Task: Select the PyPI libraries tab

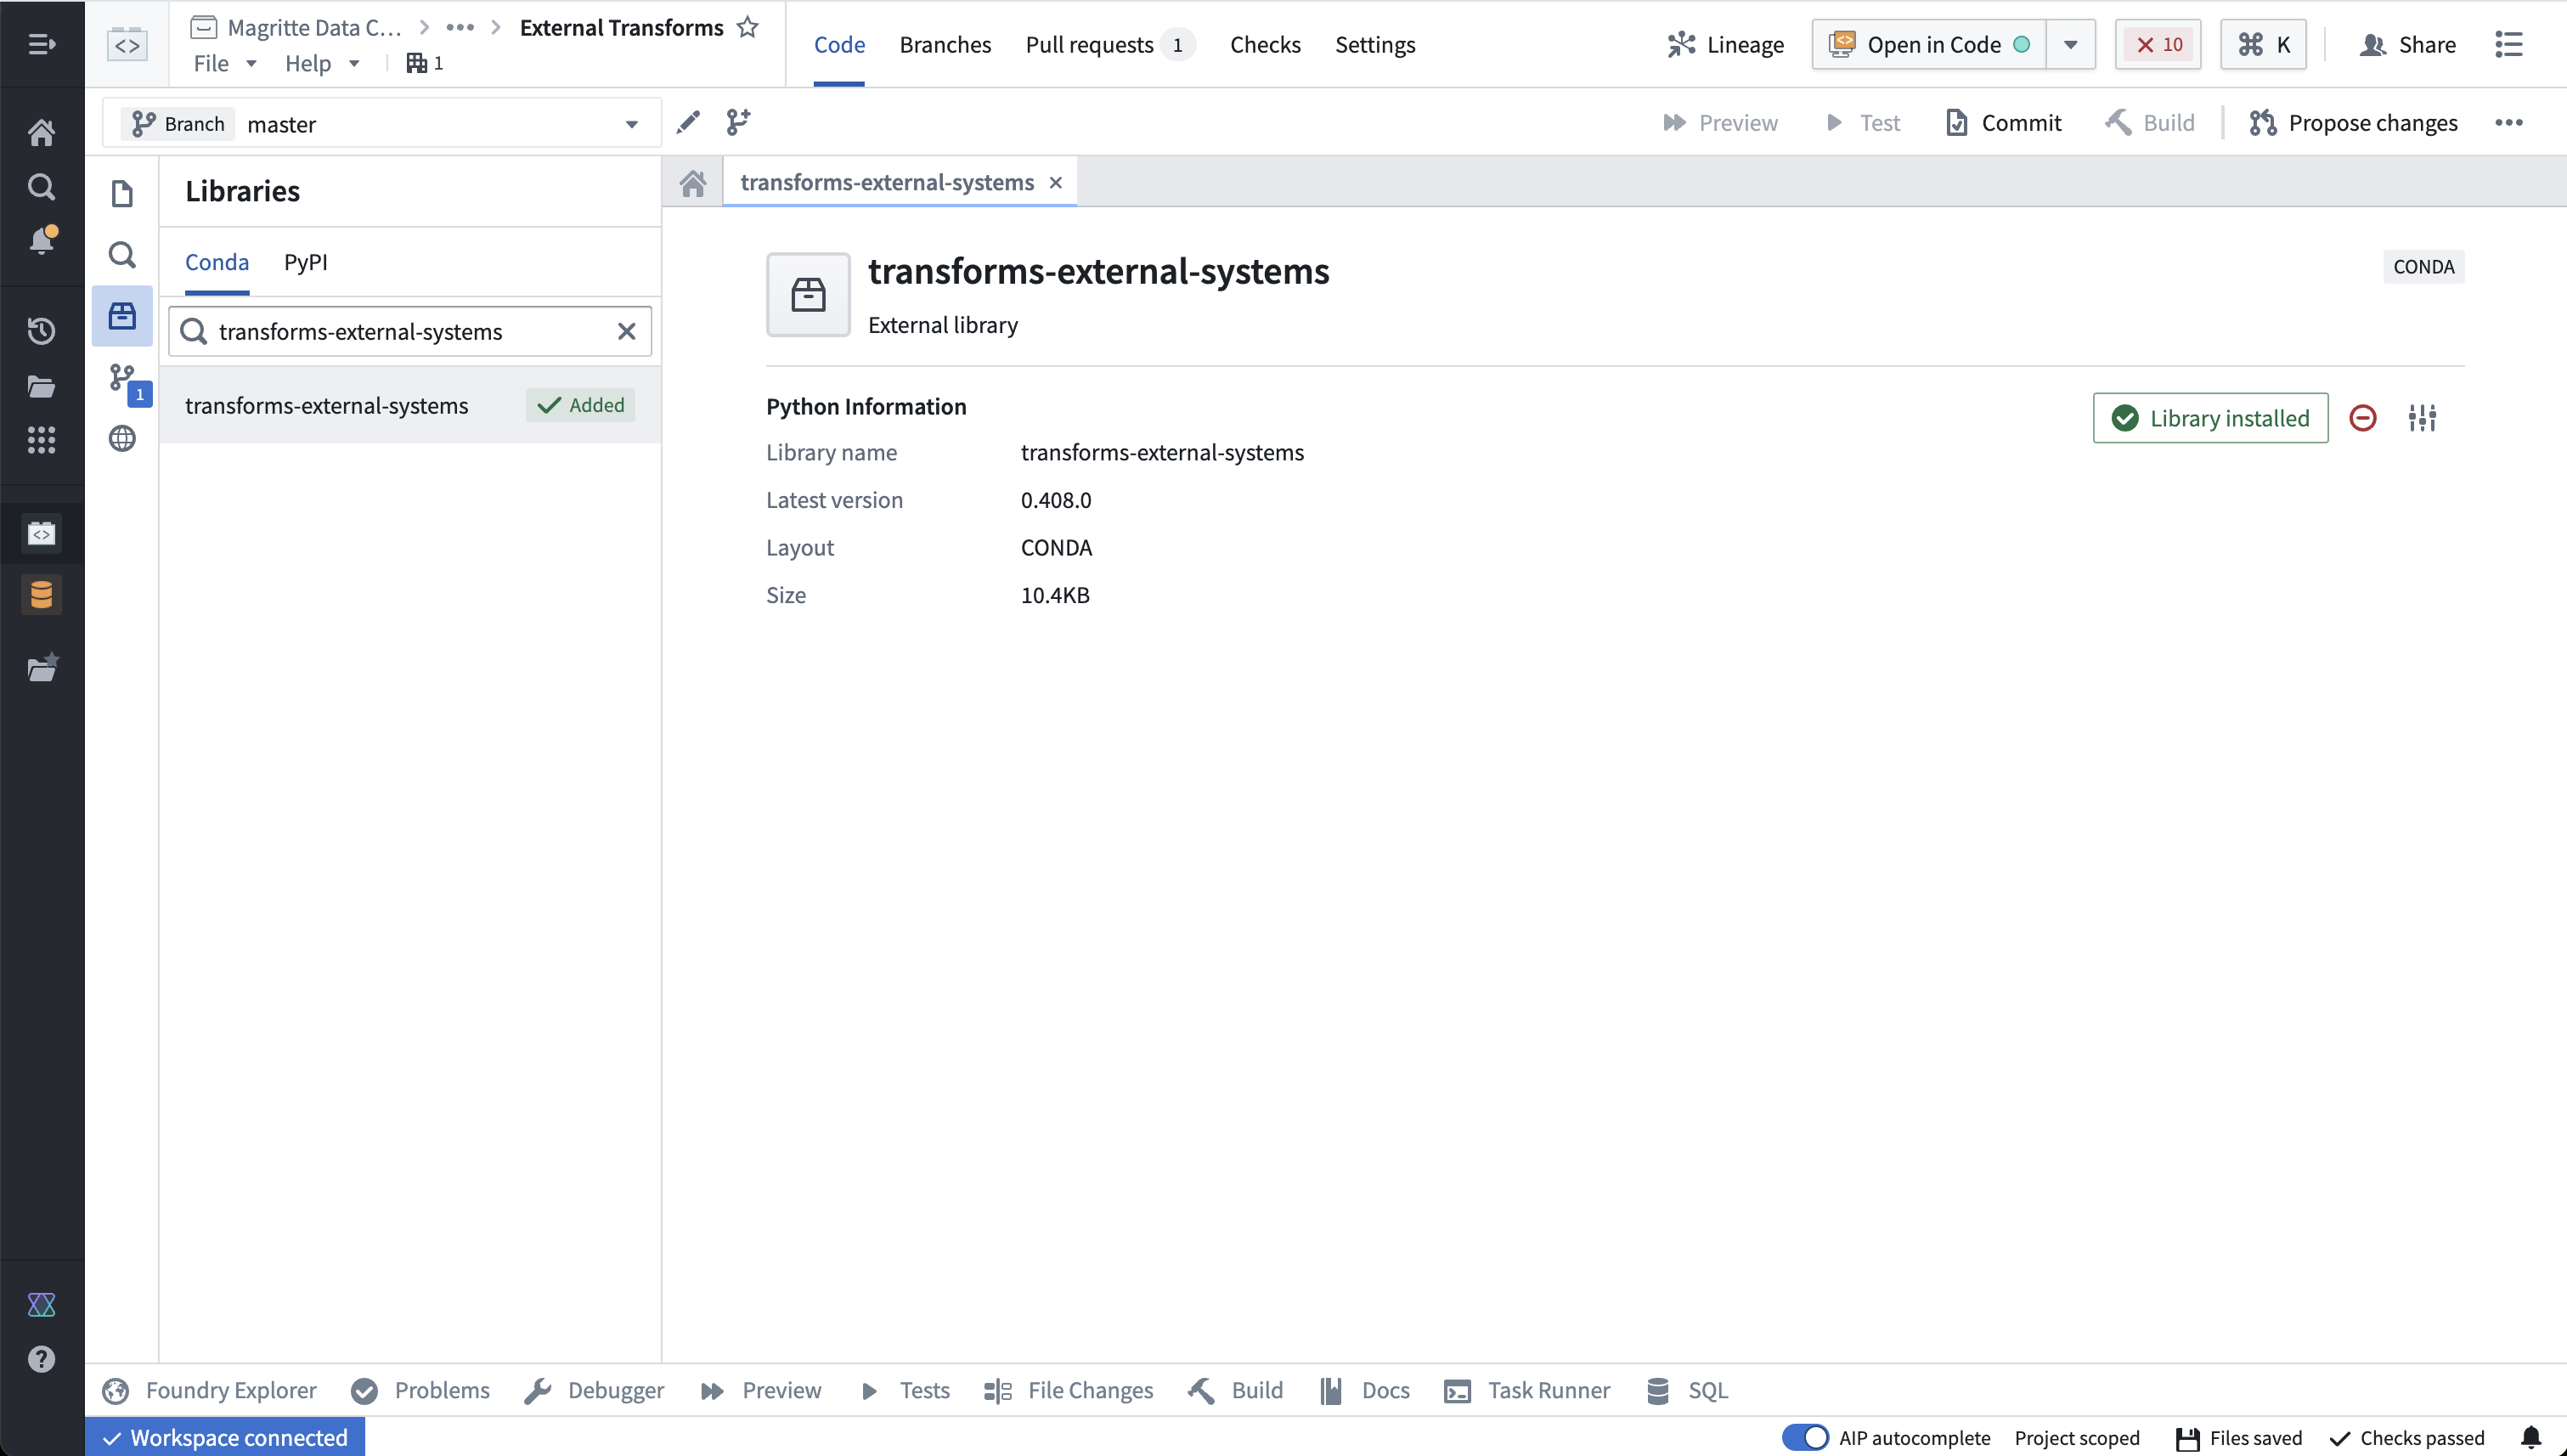Action: 305,262
